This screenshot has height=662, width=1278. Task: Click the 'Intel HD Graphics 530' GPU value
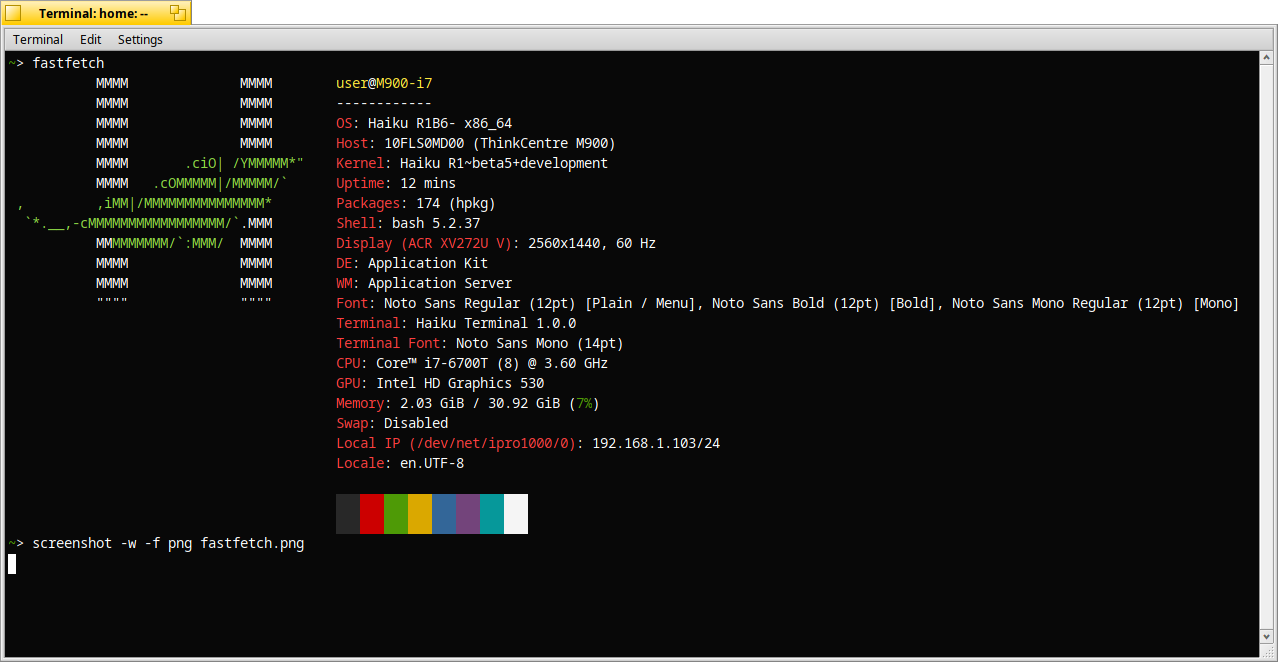click(460, 383)
